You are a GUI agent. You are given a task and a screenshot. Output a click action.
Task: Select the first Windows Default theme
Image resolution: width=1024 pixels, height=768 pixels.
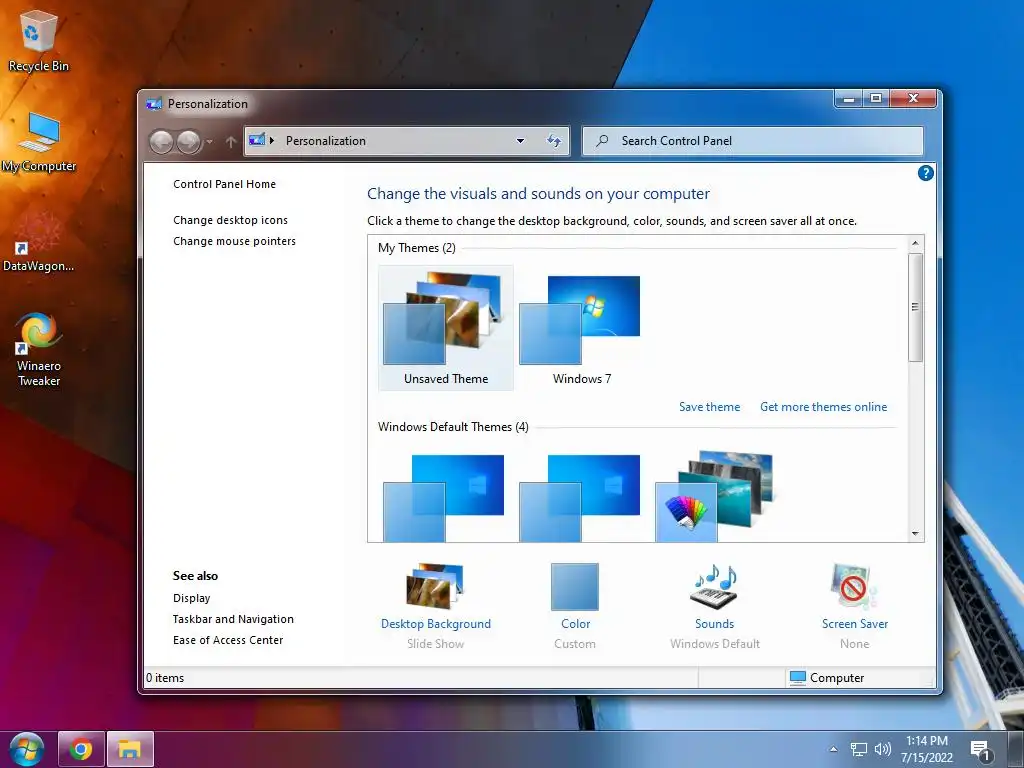(444, 496)
